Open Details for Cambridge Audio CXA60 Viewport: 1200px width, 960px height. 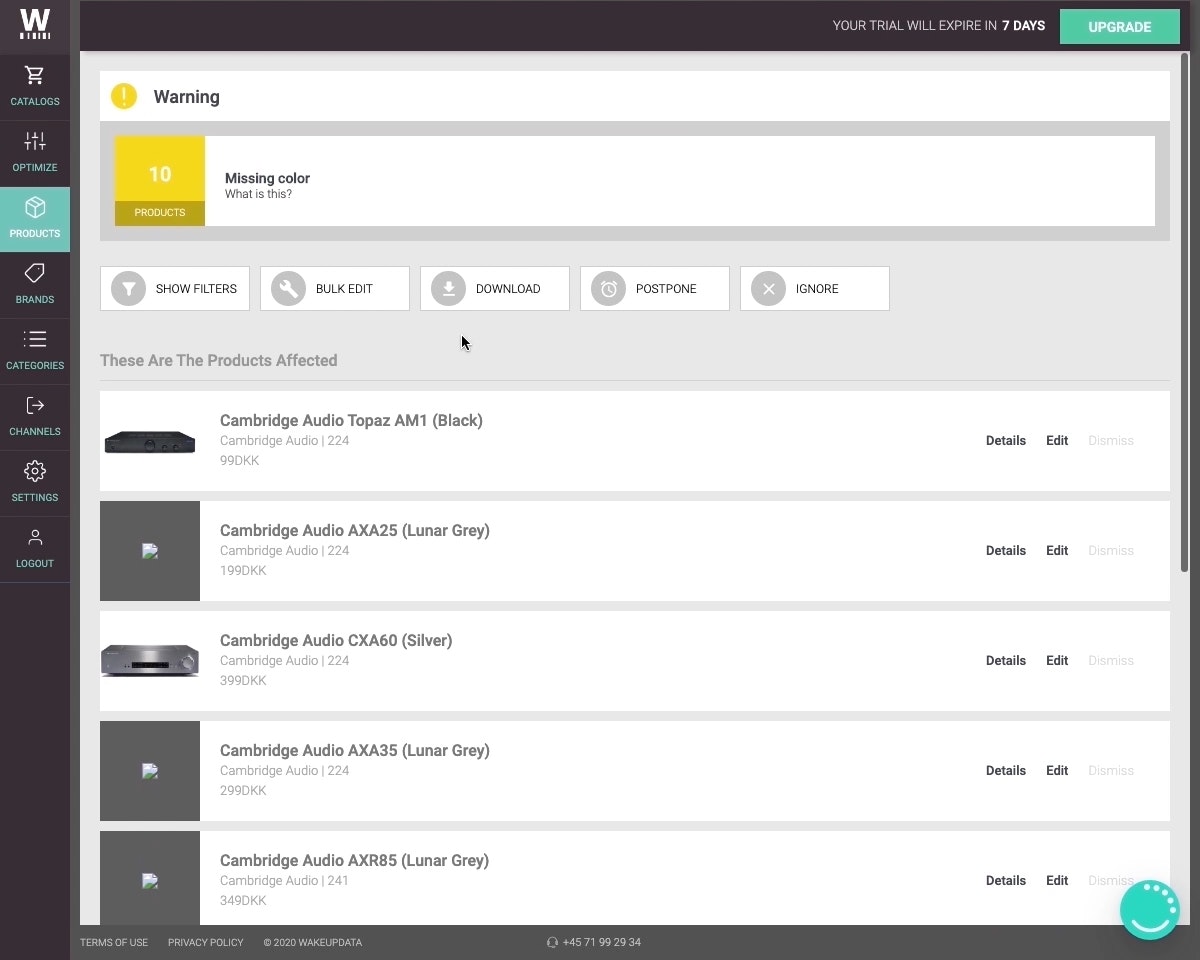[x=1006, y=660]
